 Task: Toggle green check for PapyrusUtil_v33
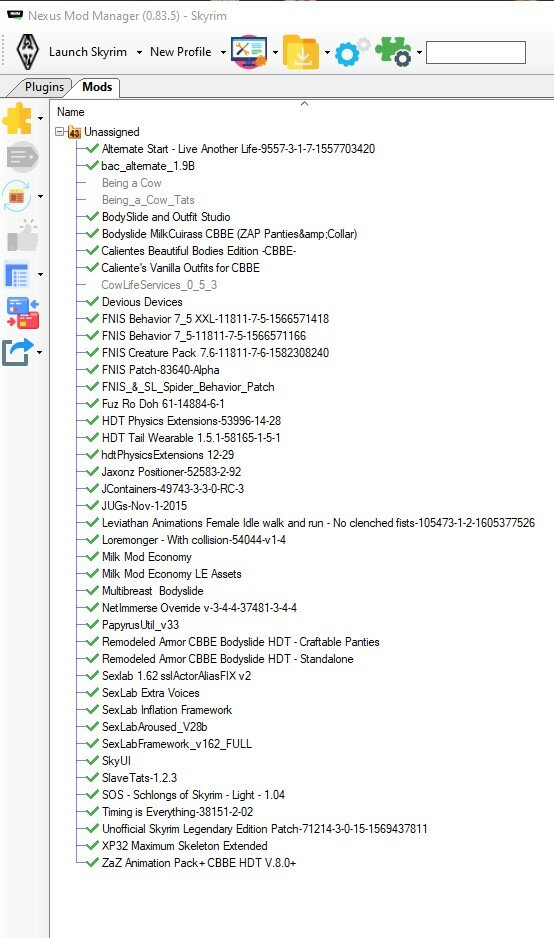coord(92,625)
